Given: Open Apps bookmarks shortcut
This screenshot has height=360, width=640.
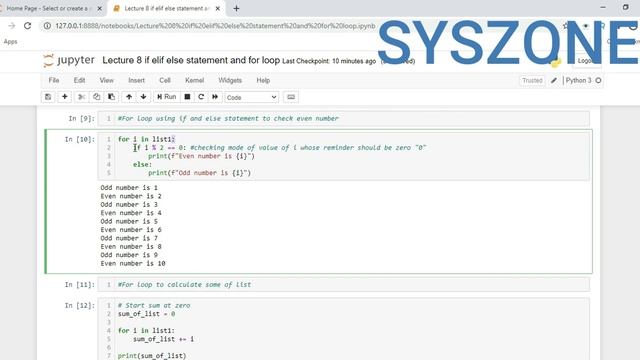Looking at the screenshot, I should click(x=10, y=42).
